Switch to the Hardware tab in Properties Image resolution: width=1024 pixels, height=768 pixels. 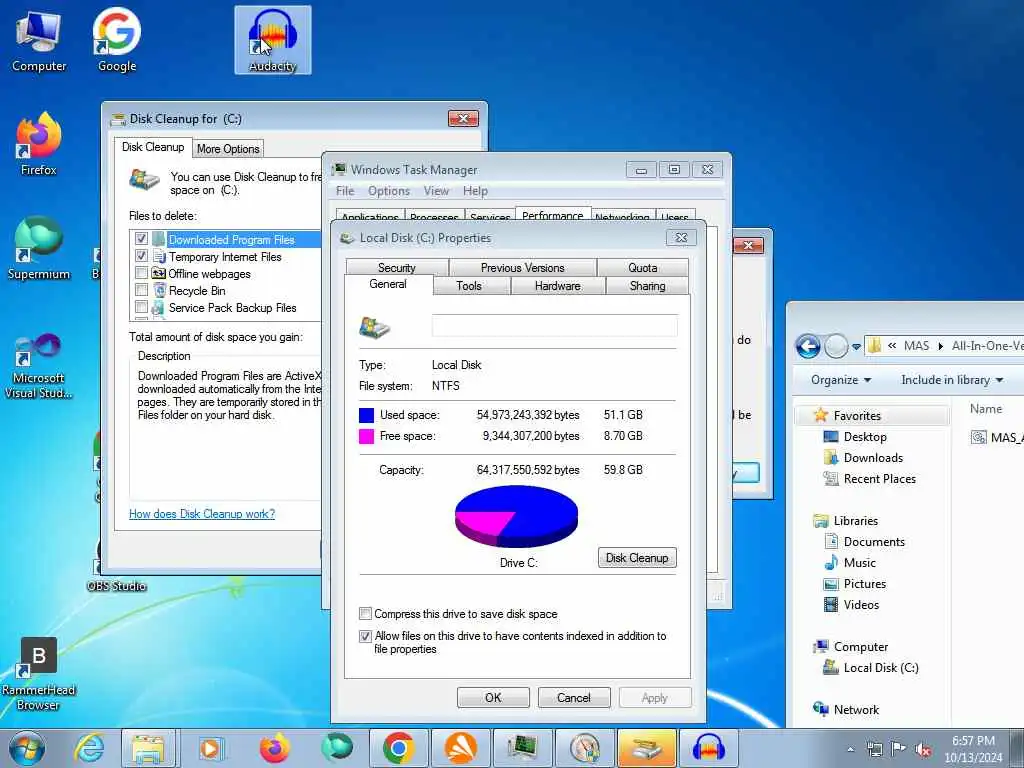[x=558, y=286]
